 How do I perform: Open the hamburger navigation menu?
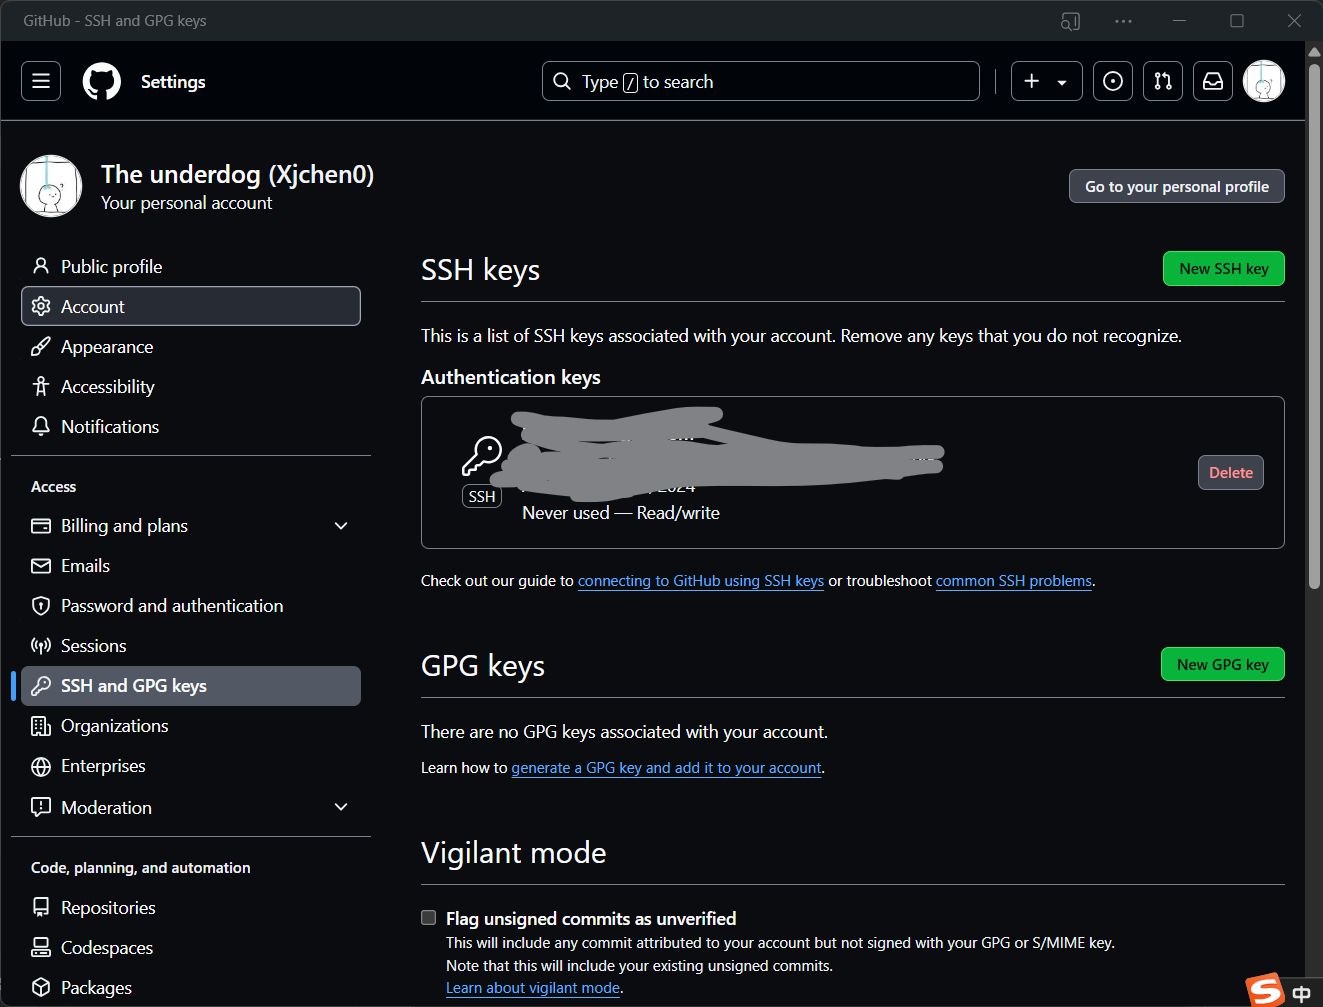41,81
